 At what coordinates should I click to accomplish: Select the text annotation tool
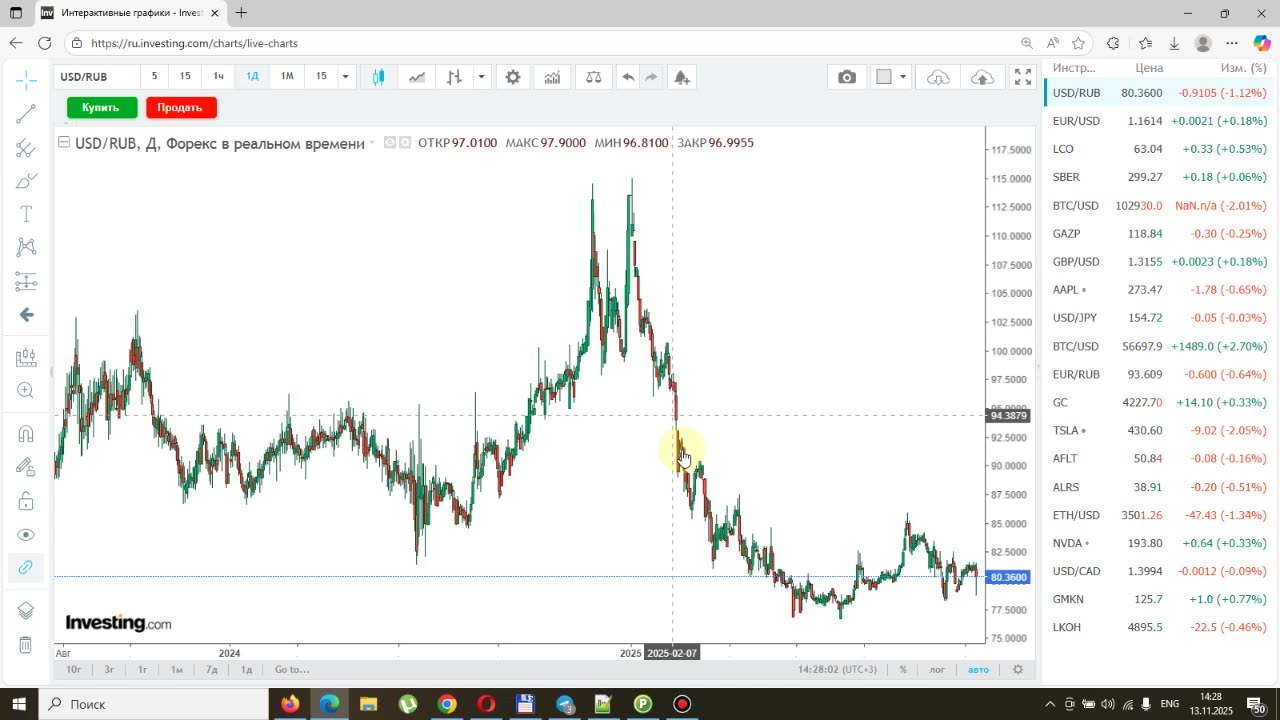click(26, 214)
